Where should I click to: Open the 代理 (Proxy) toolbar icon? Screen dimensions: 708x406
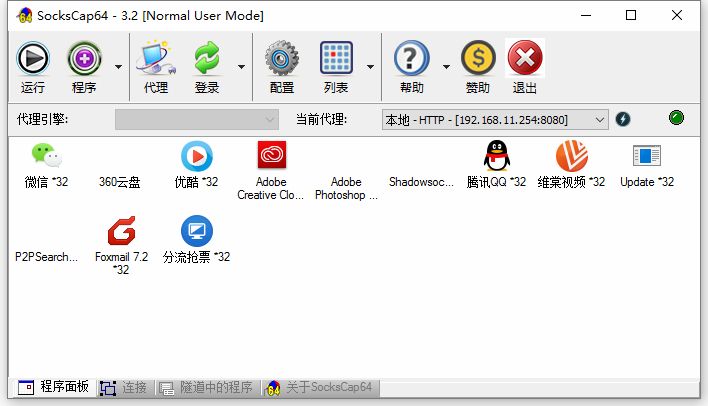[x=156, y=58]
